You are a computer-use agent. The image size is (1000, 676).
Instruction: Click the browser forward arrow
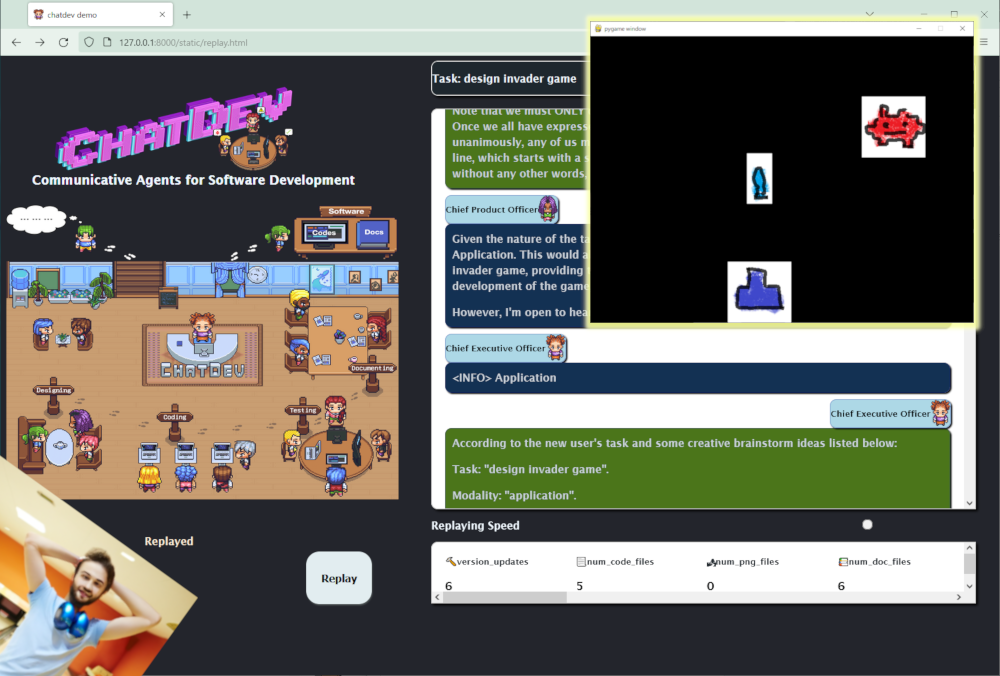40,42
